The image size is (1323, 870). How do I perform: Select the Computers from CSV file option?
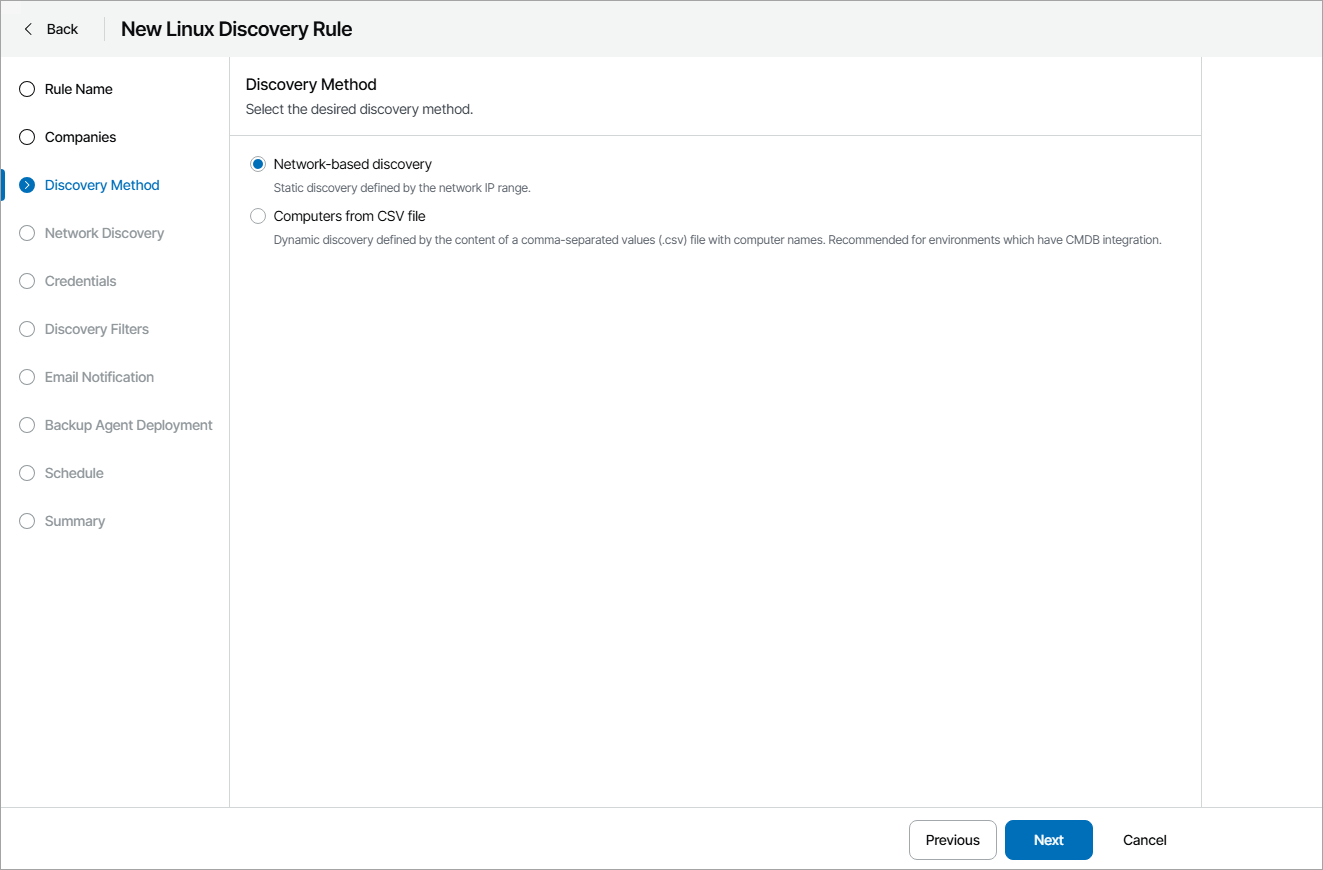(x=258, y=216)
